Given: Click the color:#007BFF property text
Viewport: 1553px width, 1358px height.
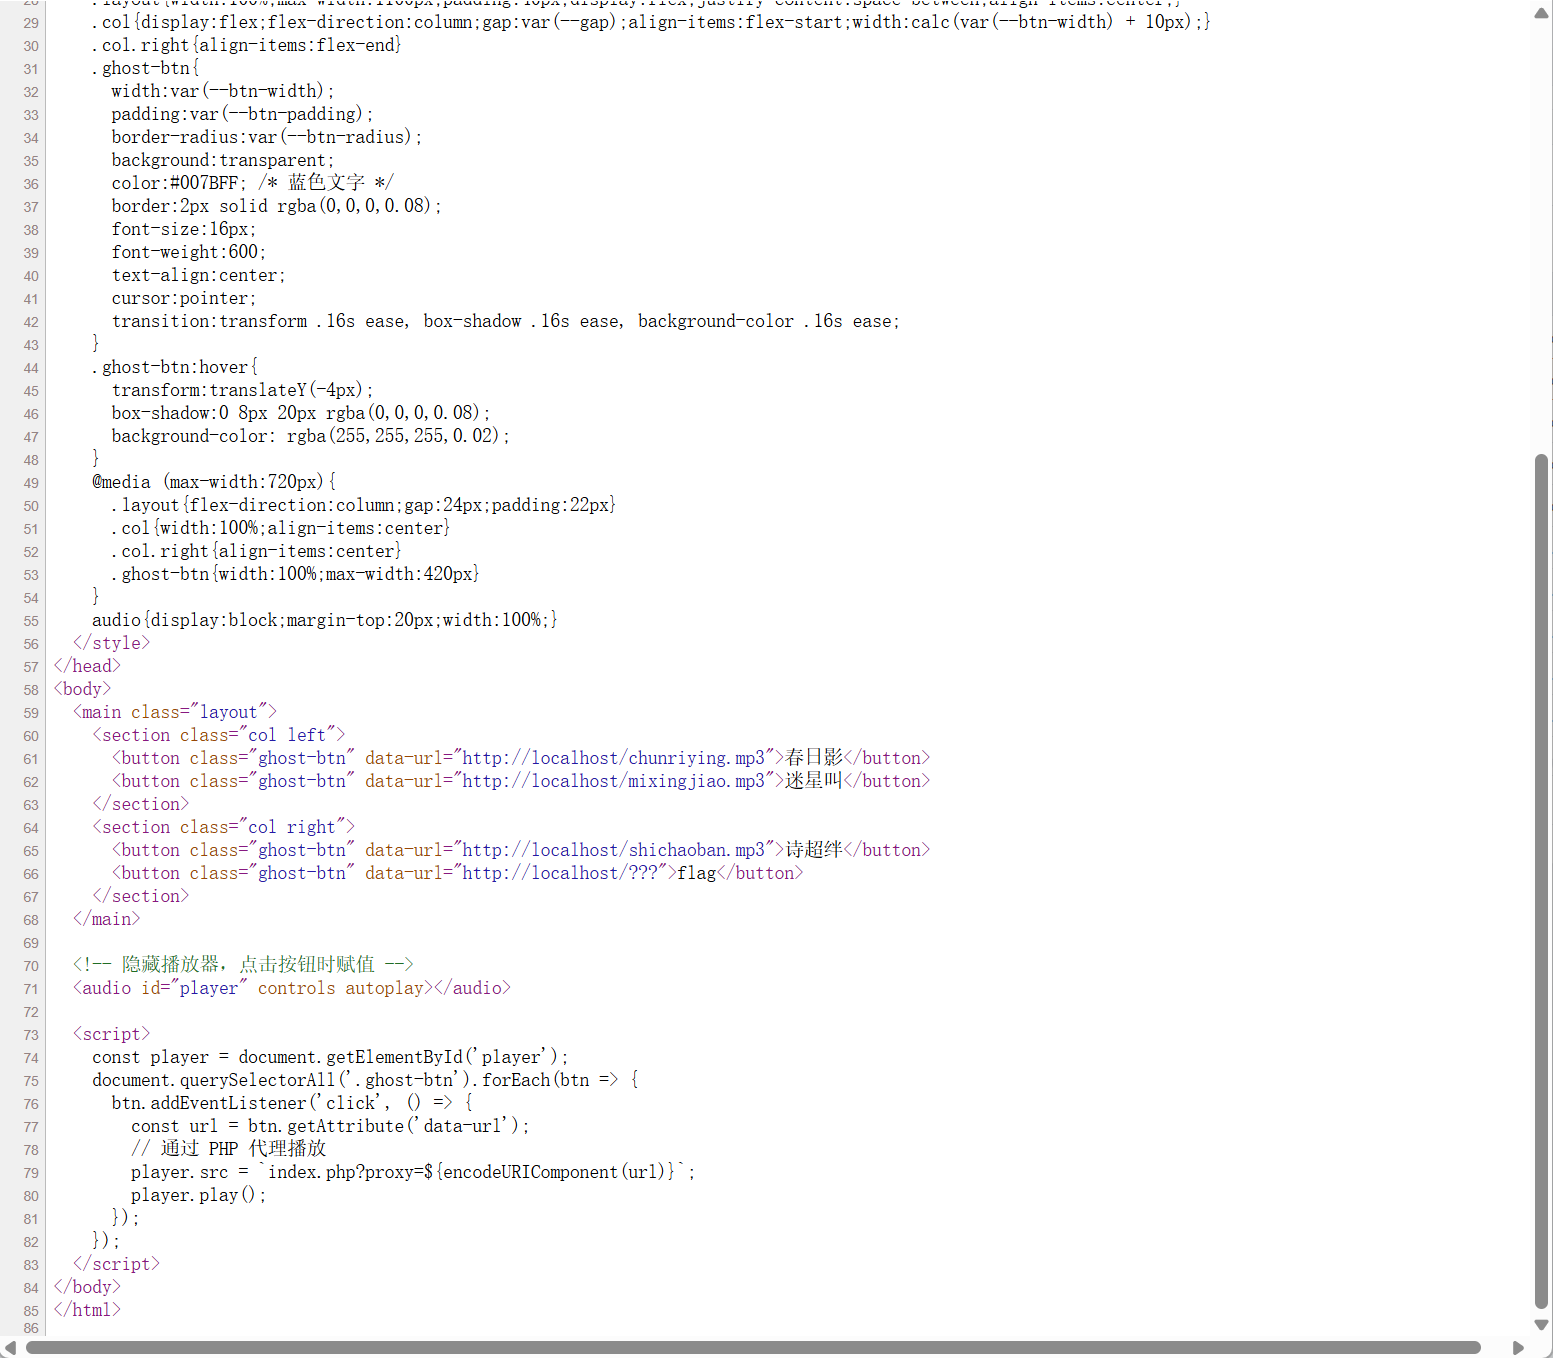Looking at the screenshot, I should (x=176, y=182).
